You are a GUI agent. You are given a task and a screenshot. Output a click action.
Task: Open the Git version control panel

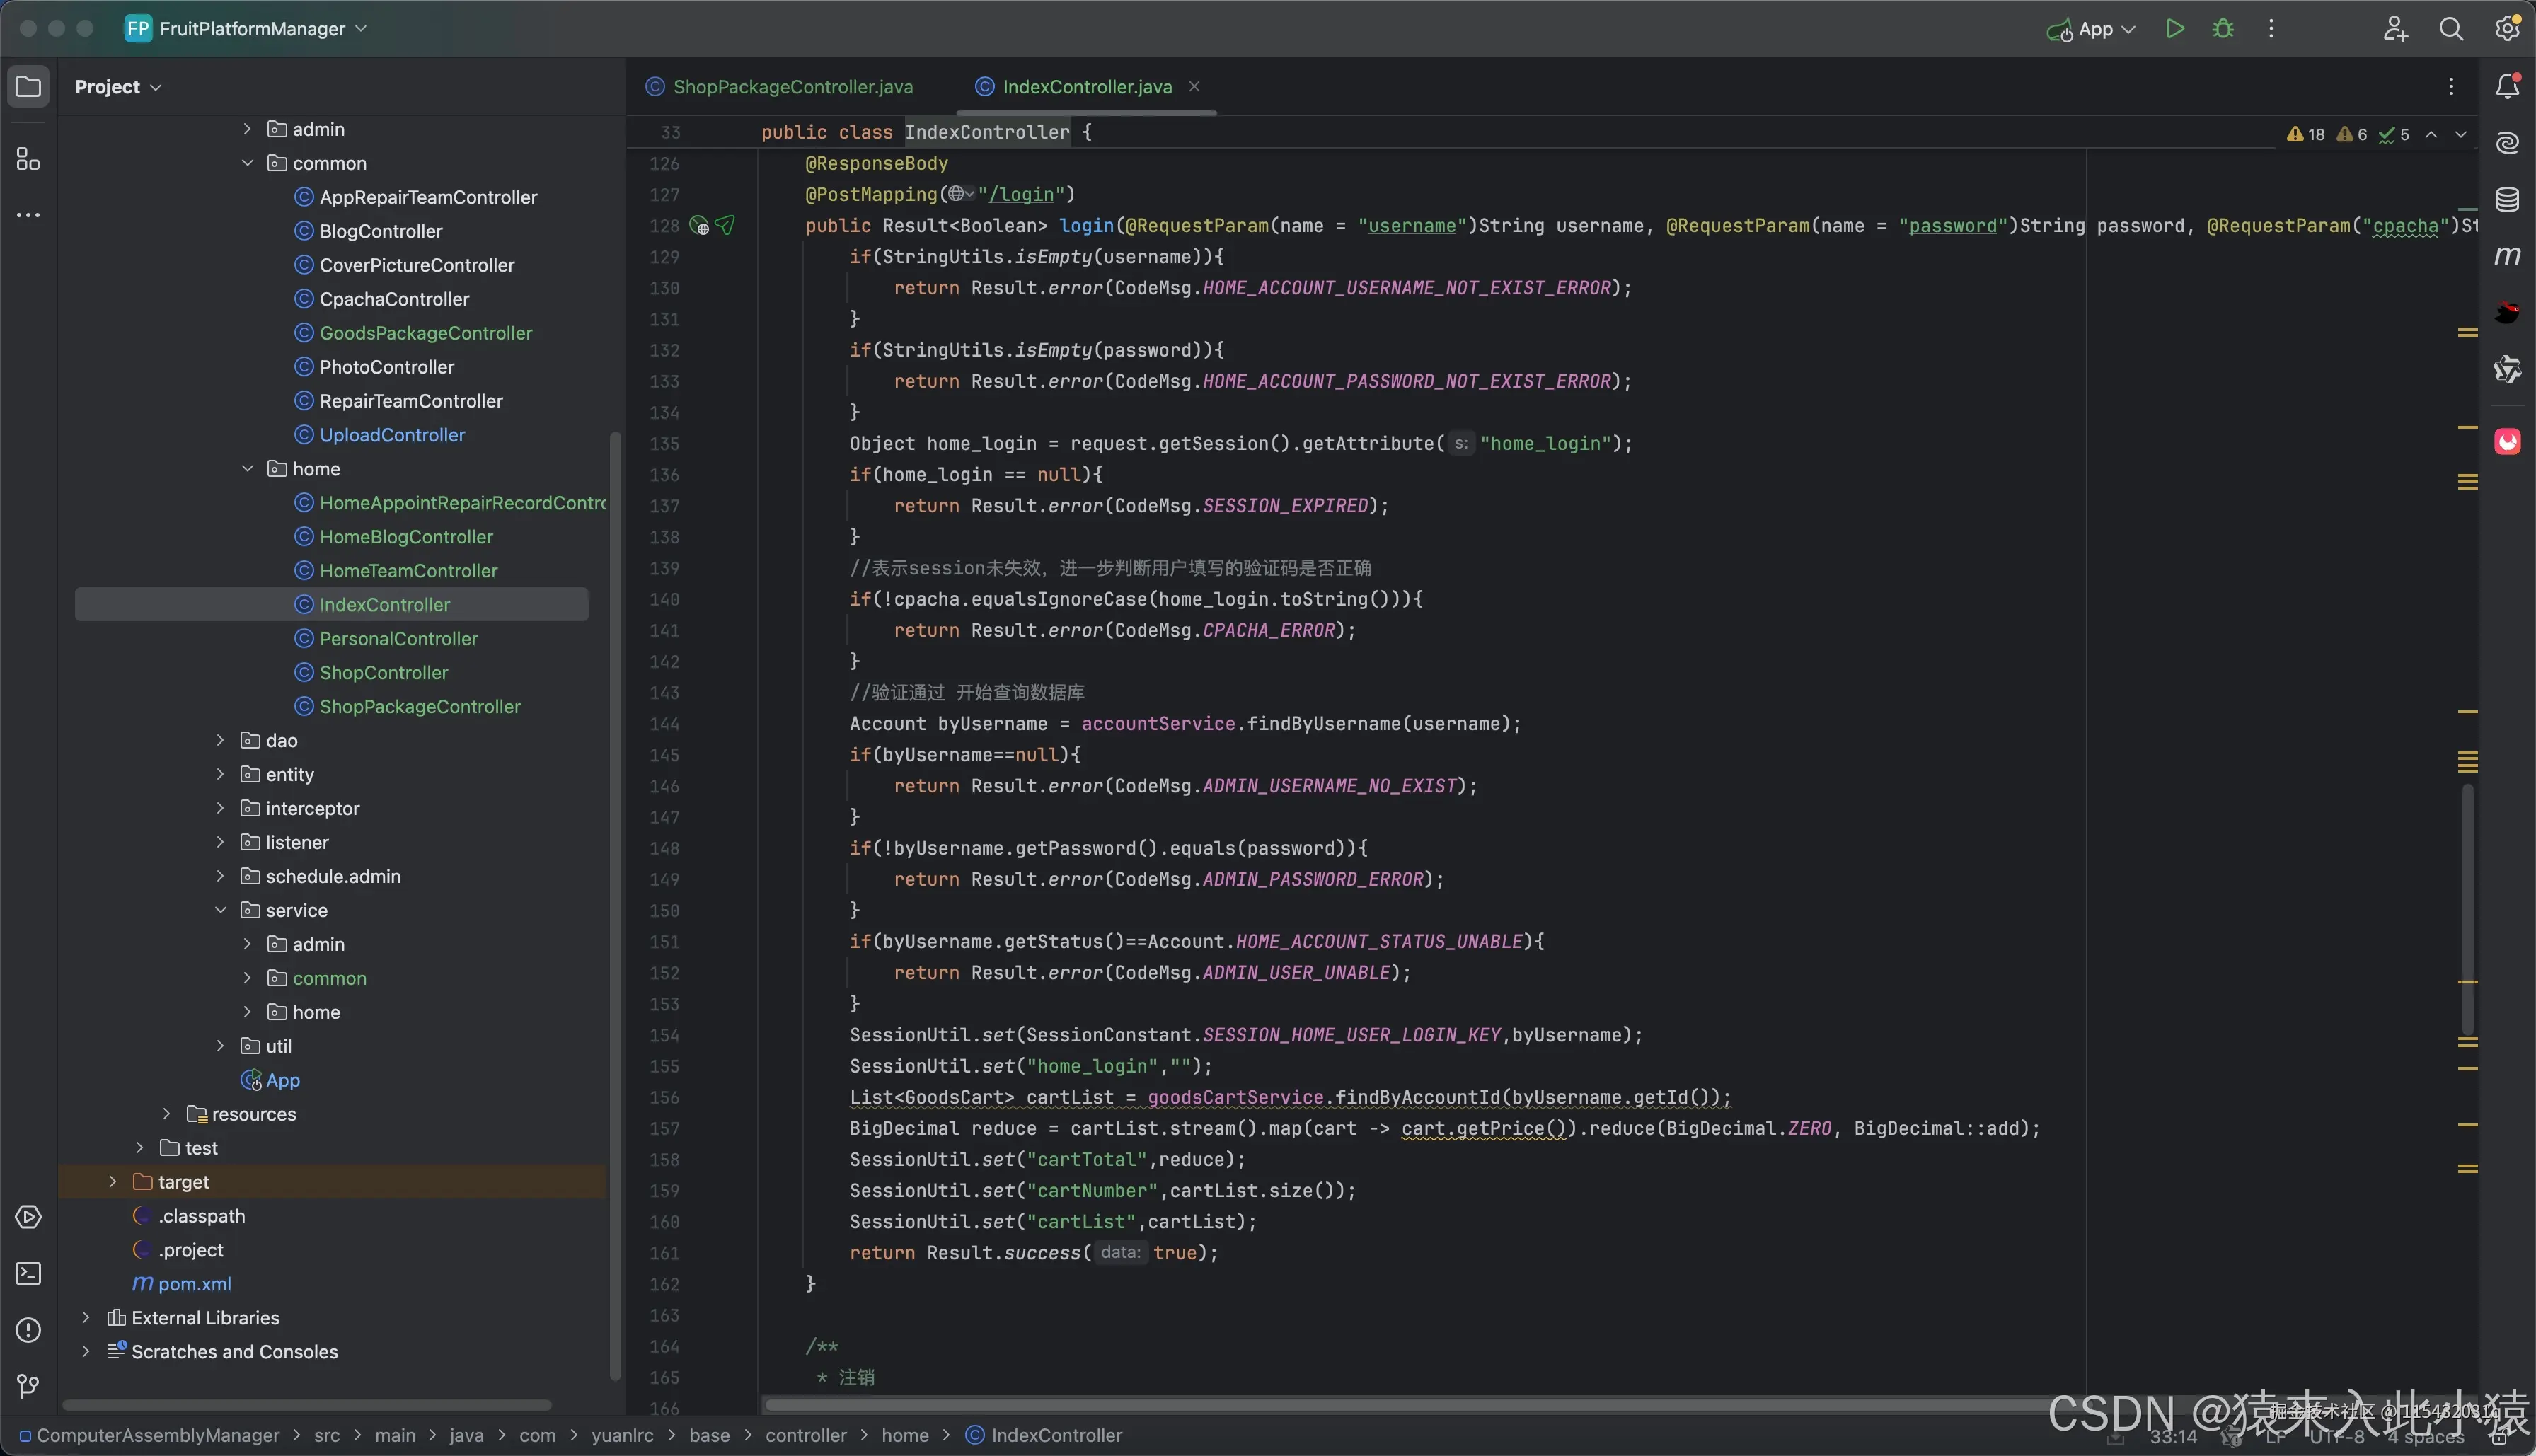click(28, 1386)
